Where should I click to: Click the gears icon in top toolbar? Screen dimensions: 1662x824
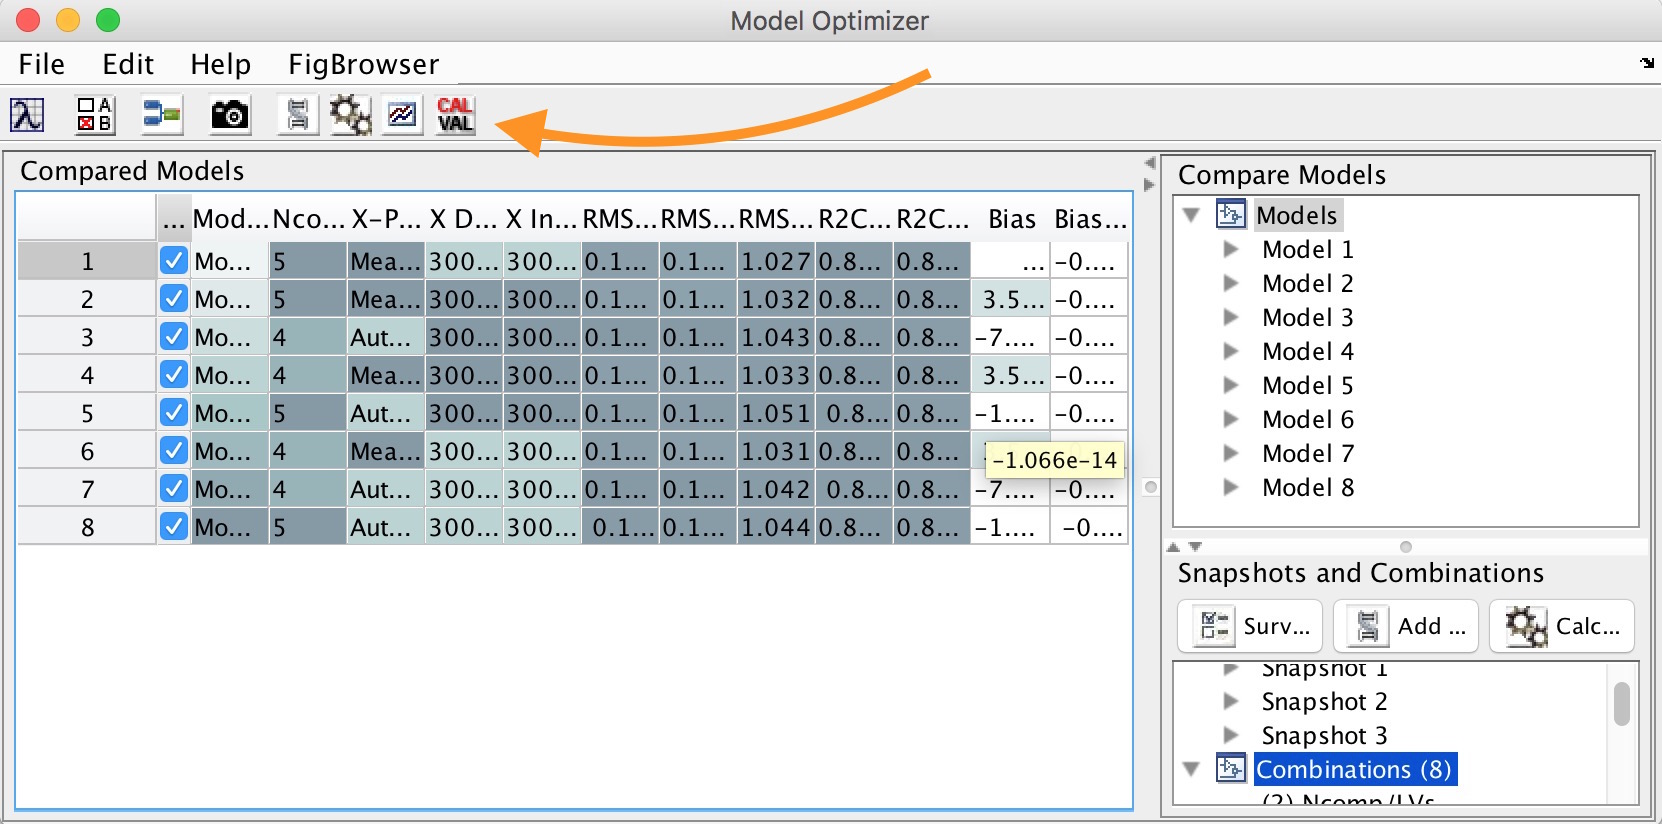coord(350,115)
